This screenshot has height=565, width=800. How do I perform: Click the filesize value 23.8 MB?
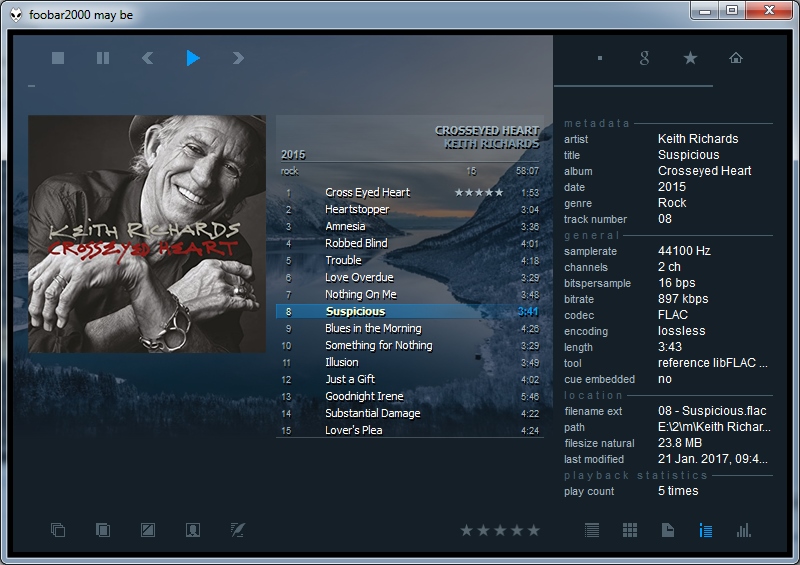[x=680, y=443]
